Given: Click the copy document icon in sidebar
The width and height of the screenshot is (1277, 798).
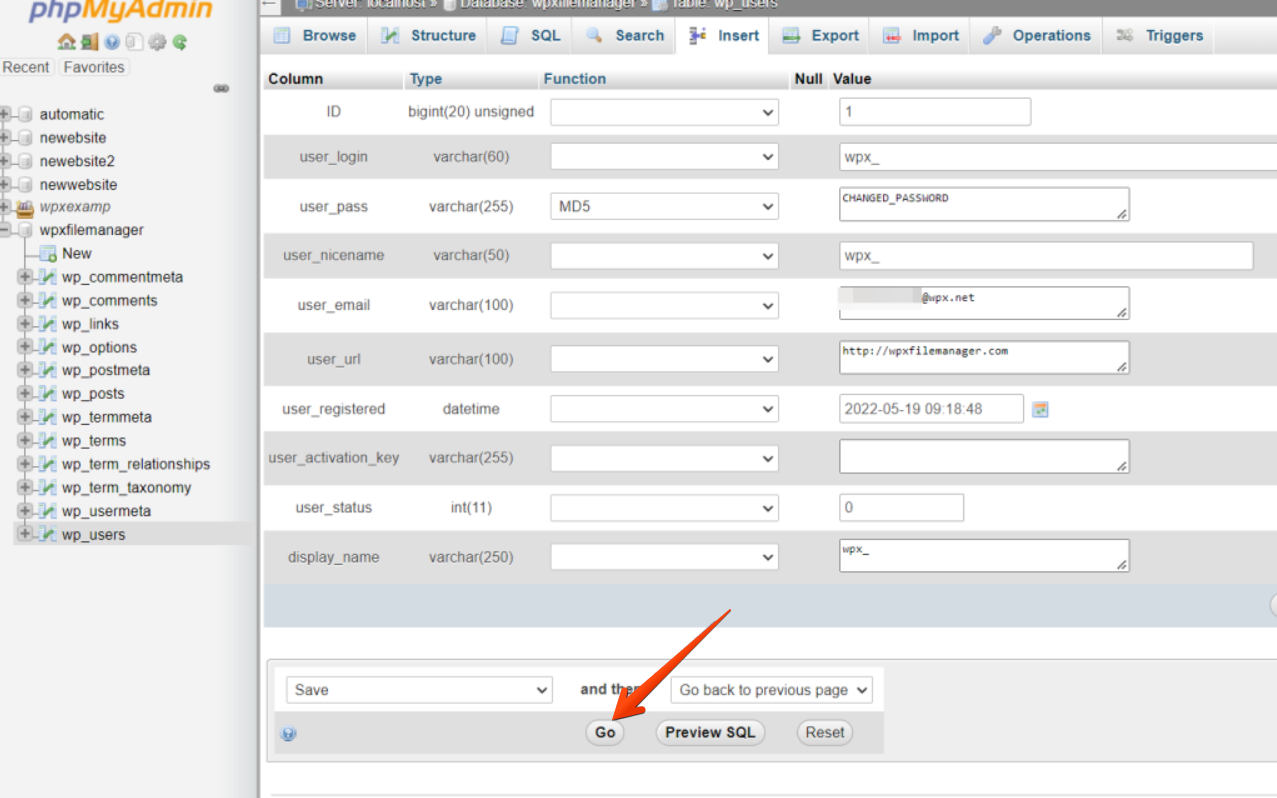Looking at the screenshot, I should [134, 42].
